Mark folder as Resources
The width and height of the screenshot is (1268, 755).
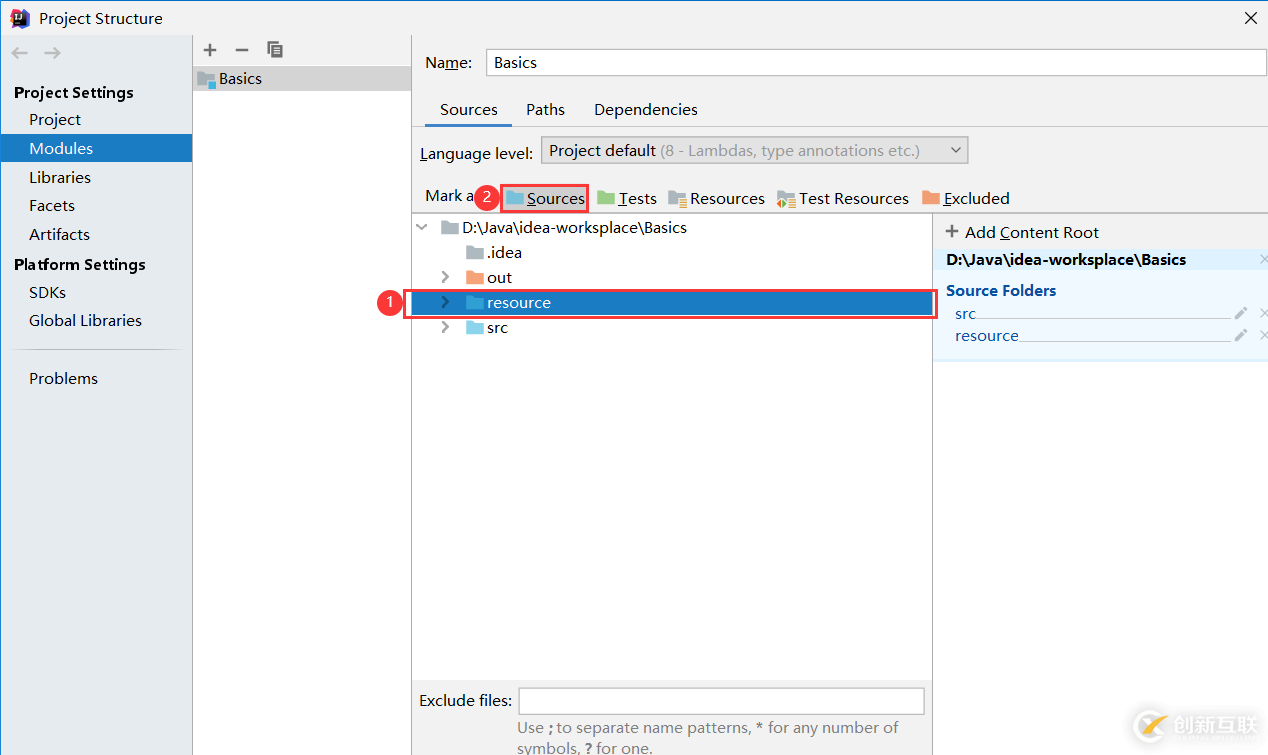(x=716, y=198)
